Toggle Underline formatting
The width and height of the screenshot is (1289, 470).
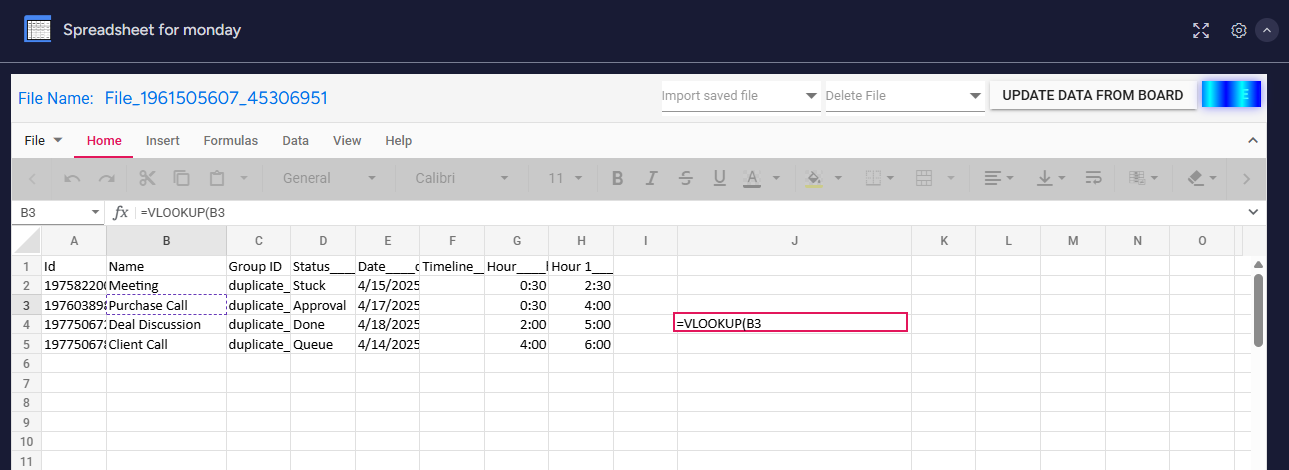pos(719,178)
